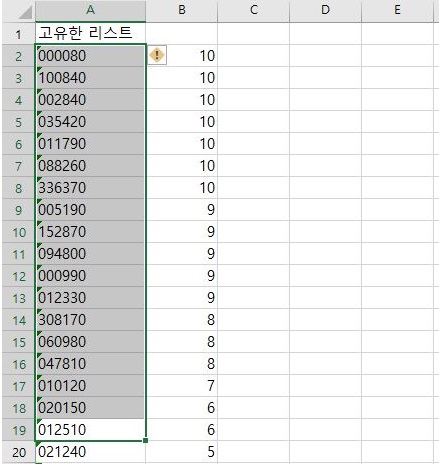
Task: Select column A header
Action: click(90, 10)
